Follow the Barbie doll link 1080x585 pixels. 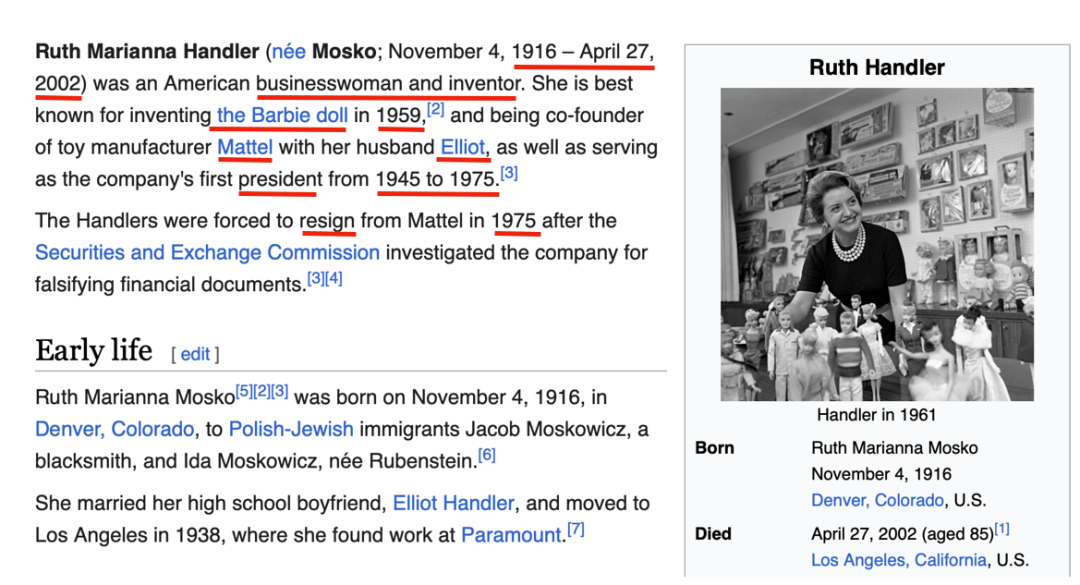[282, 115]
